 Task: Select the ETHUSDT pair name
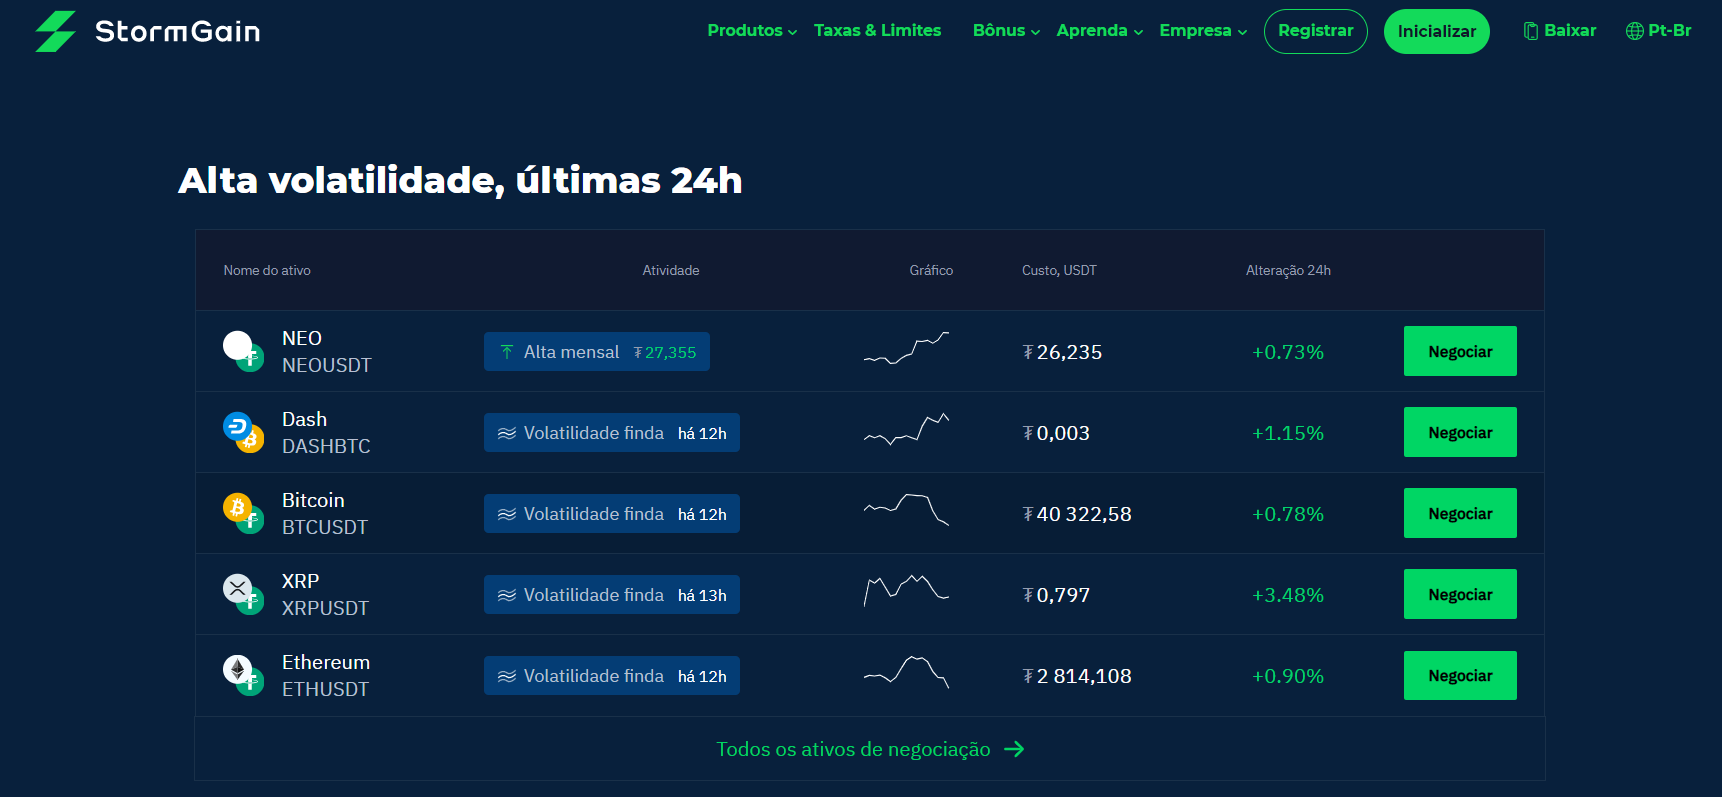pyautogui.click(x=325, y=690)
